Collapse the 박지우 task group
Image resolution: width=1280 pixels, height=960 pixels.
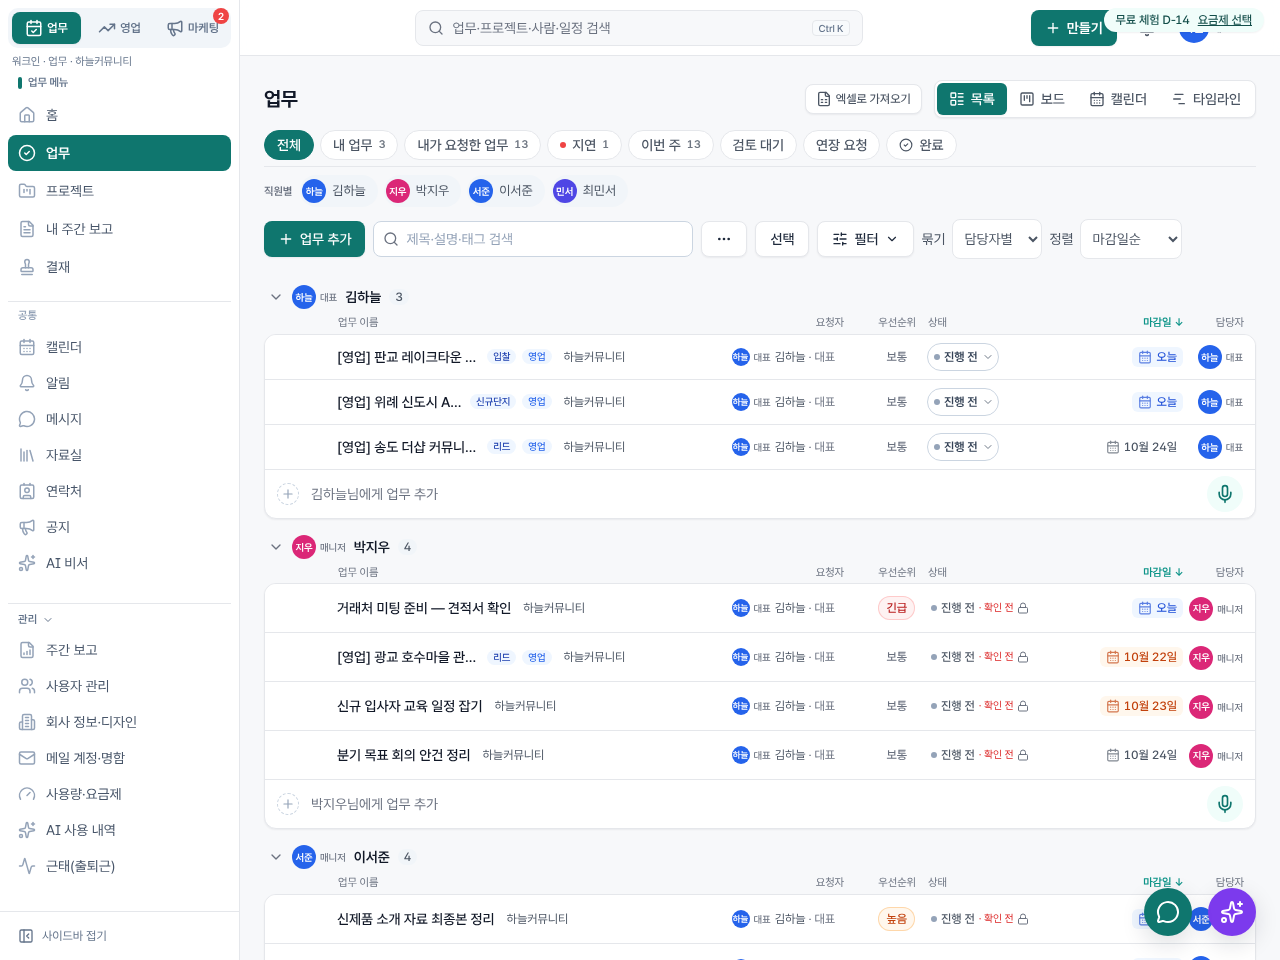pos(276,547)
